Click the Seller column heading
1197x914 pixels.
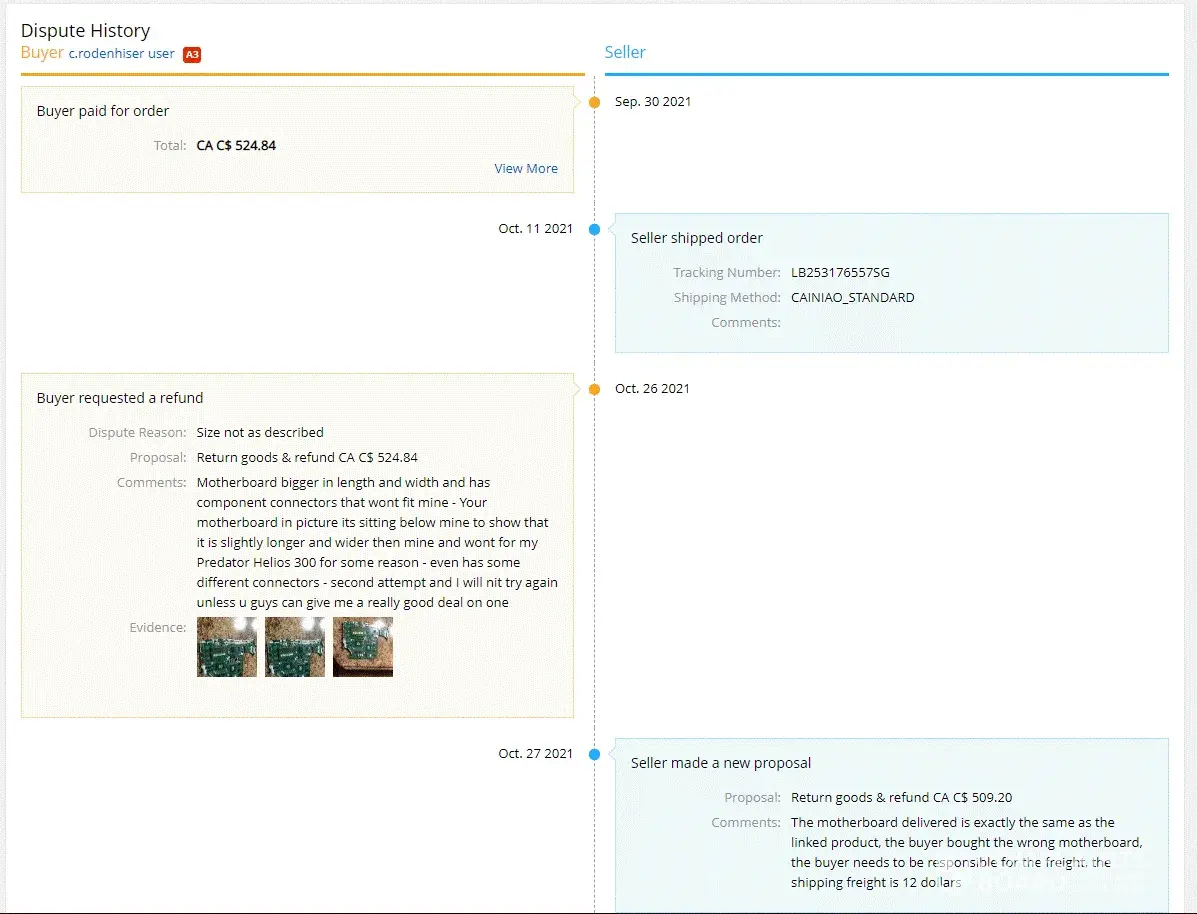click(625, 52)
